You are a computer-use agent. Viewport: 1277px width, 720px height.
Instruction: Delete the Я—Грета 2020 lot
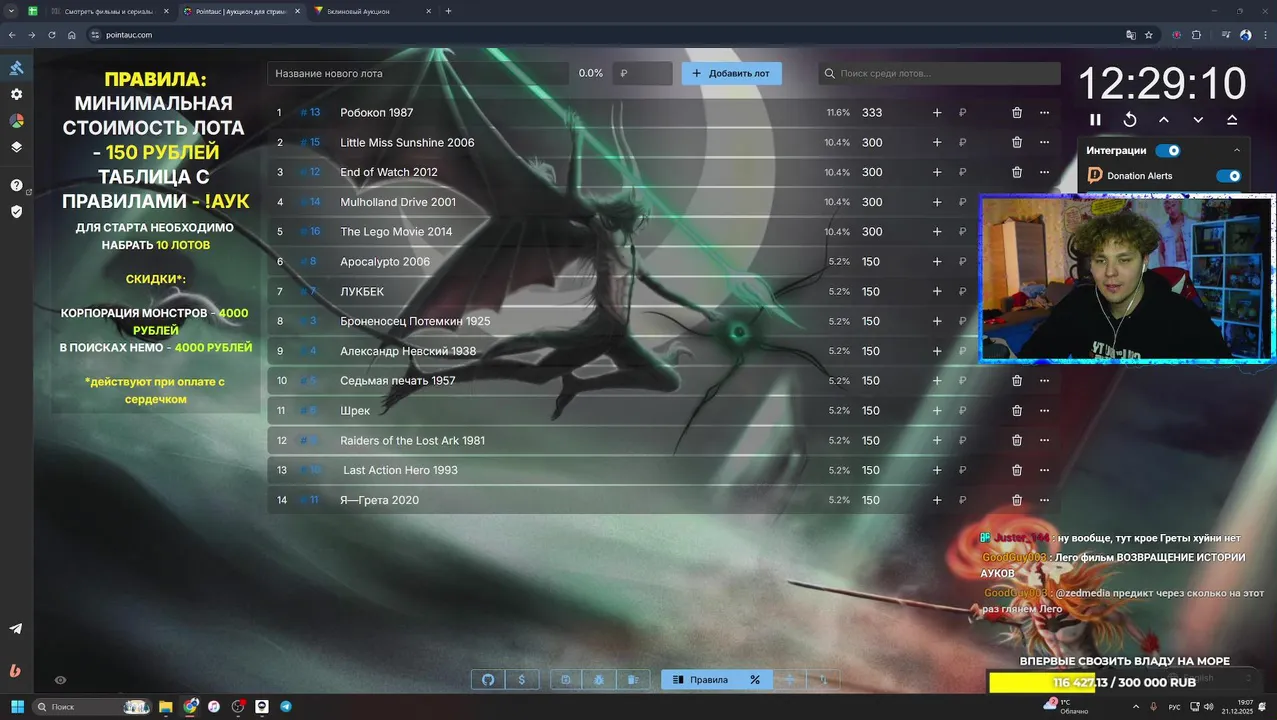click(1017, 500)
